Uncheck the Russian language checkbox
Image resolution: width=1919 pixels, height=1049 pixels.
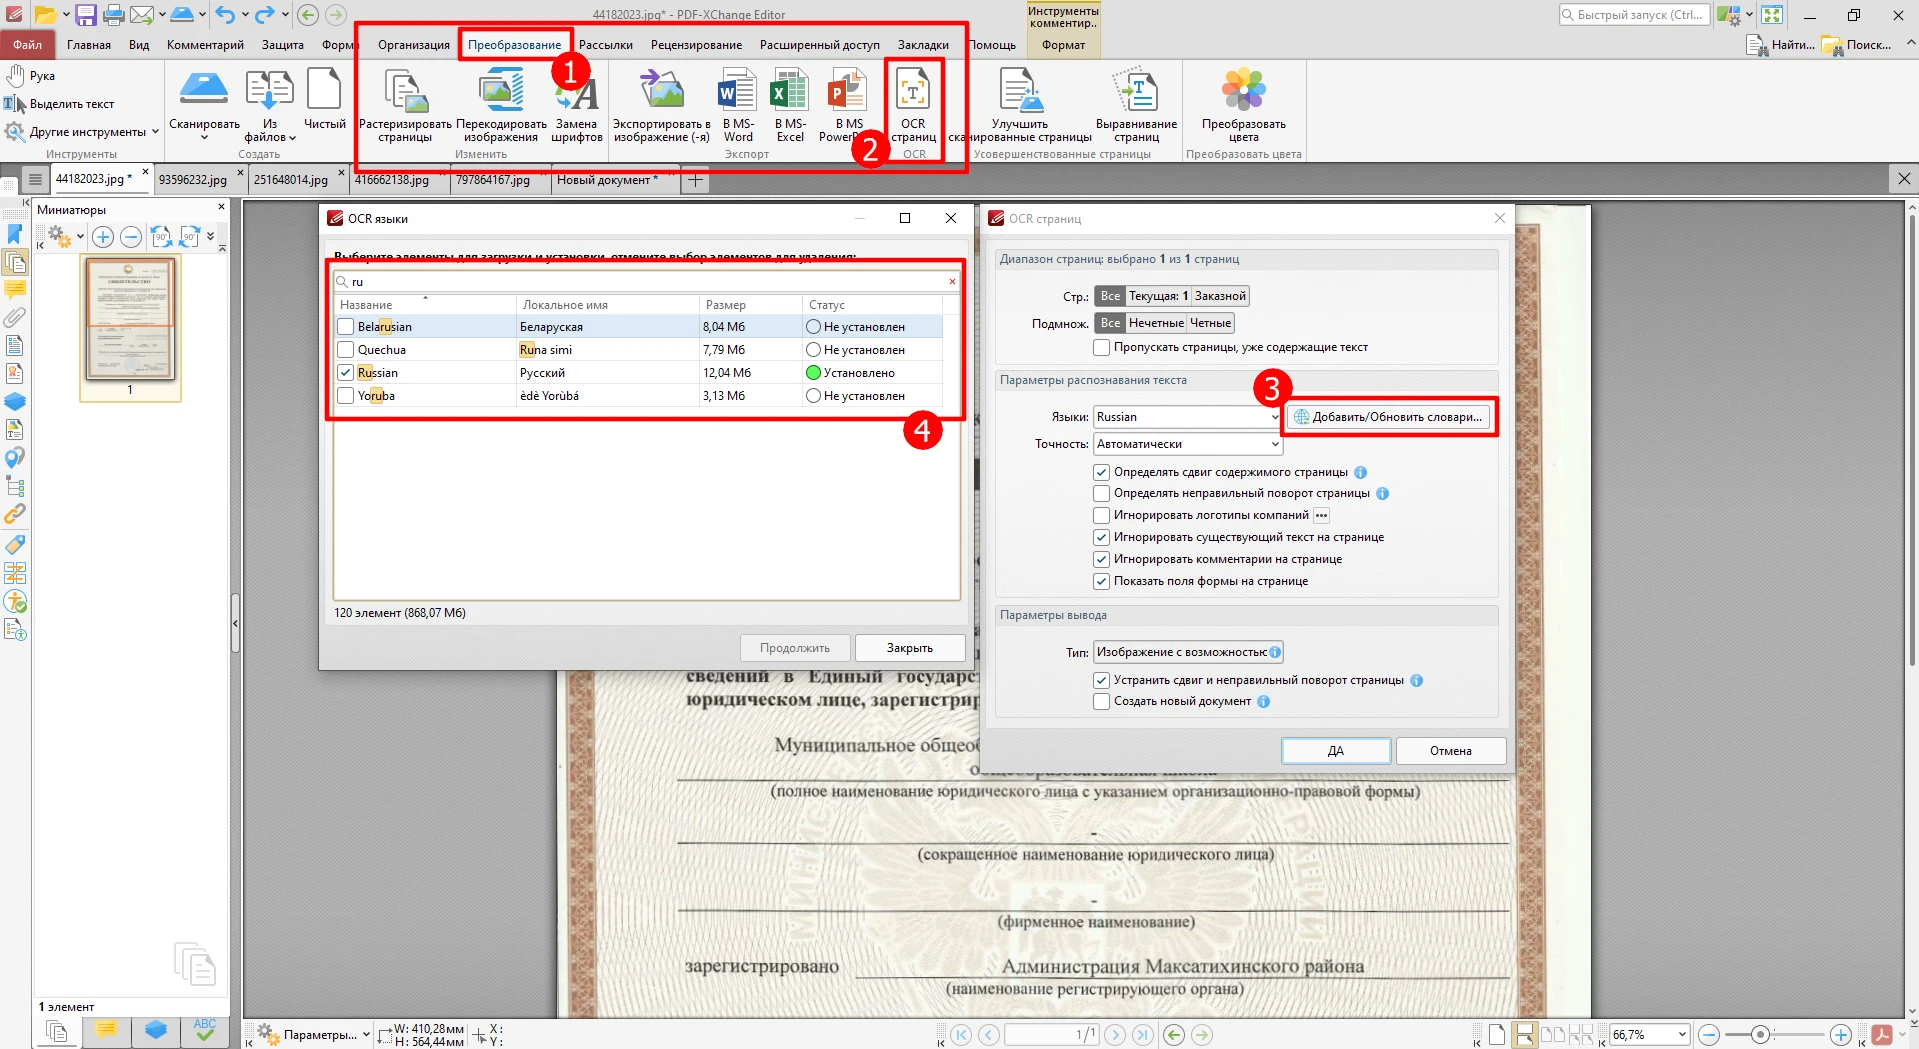pos(346,373)
